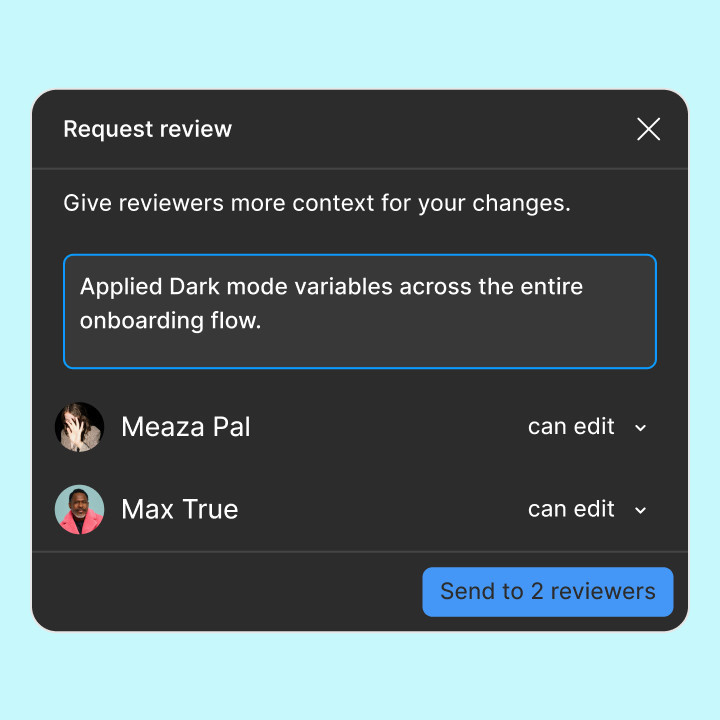The height and width of the screenshot is (720, 720).
Task: Select the Max True reviewer name
Action: pyautogui.click(x=180, y=509)
